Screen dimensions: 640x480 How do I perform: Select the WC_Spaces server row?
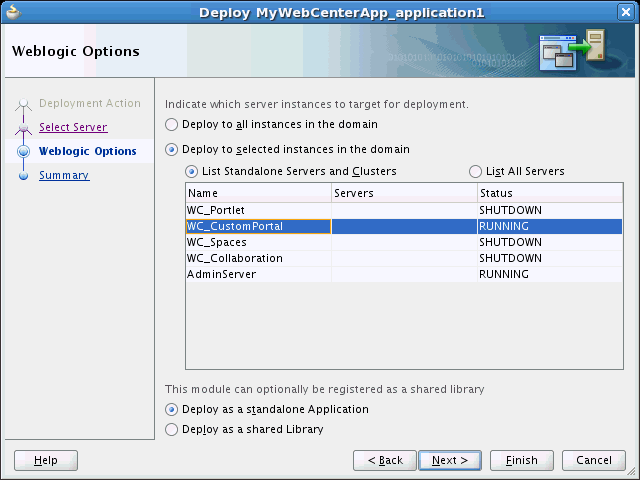pyautogui.click(x=404, y=242)
